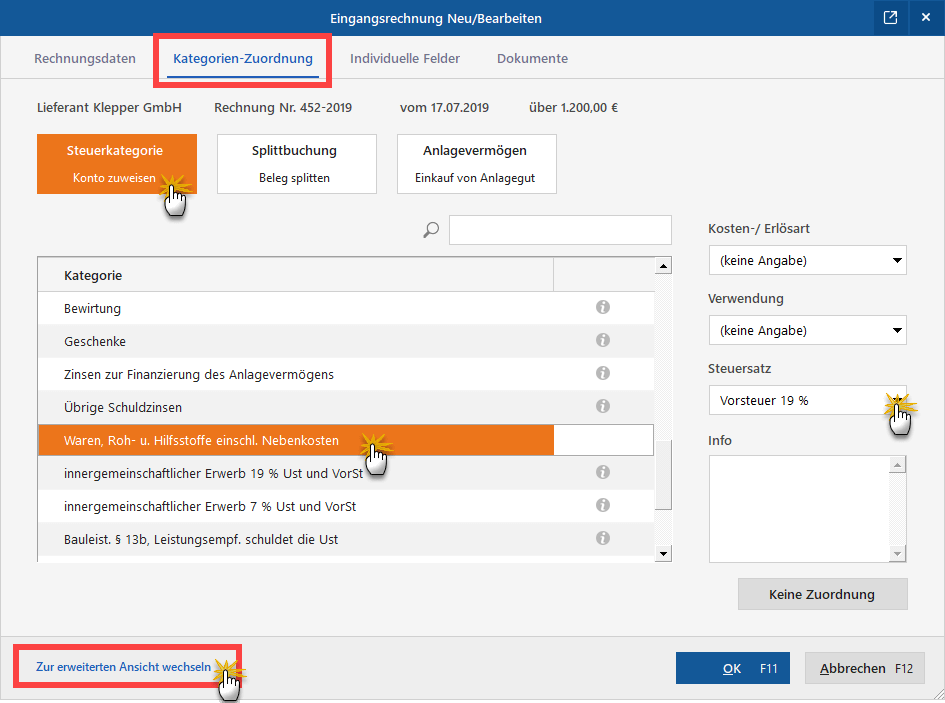The width and height of the screenshot is (945, 703).
Task: Select innergemeinschaftlicher Erwerb 7 % Ust und VorSt
Action: click(x=346, y=506)
